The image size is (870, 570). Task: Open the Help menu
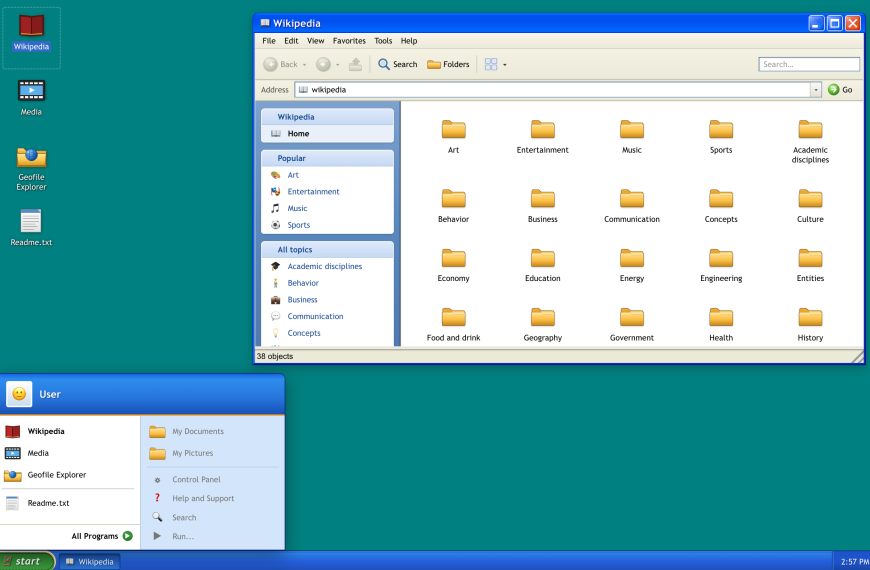(x=409, y=41)
